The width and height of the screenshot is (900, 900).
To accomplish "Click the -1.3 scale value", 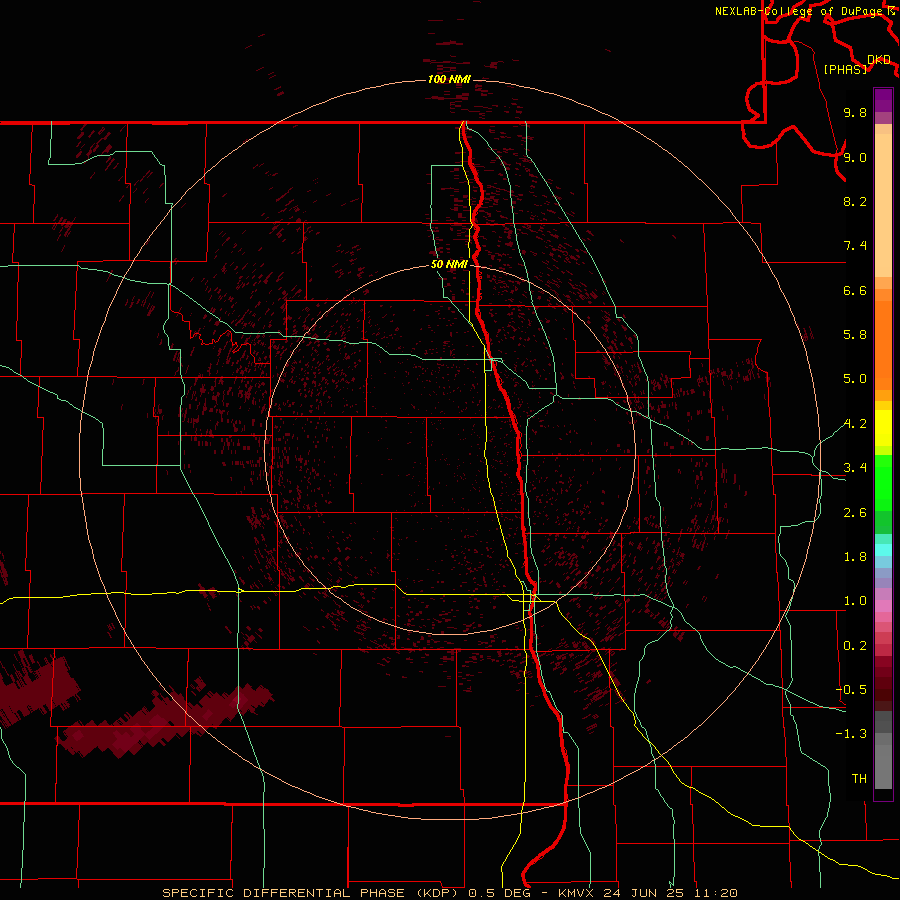I will tap(851, 734).
